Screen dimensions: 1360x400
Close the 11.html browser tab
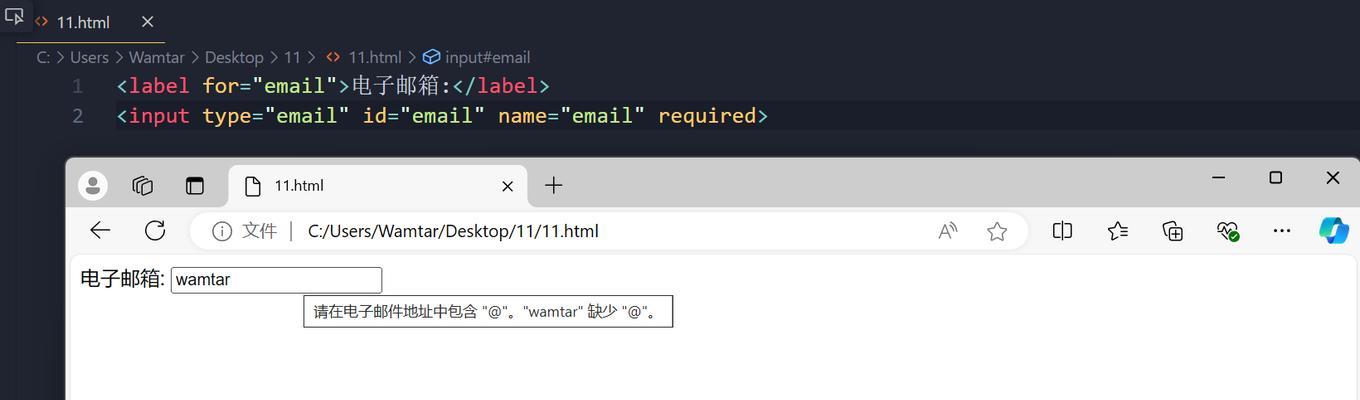click(x=507, y=186)
